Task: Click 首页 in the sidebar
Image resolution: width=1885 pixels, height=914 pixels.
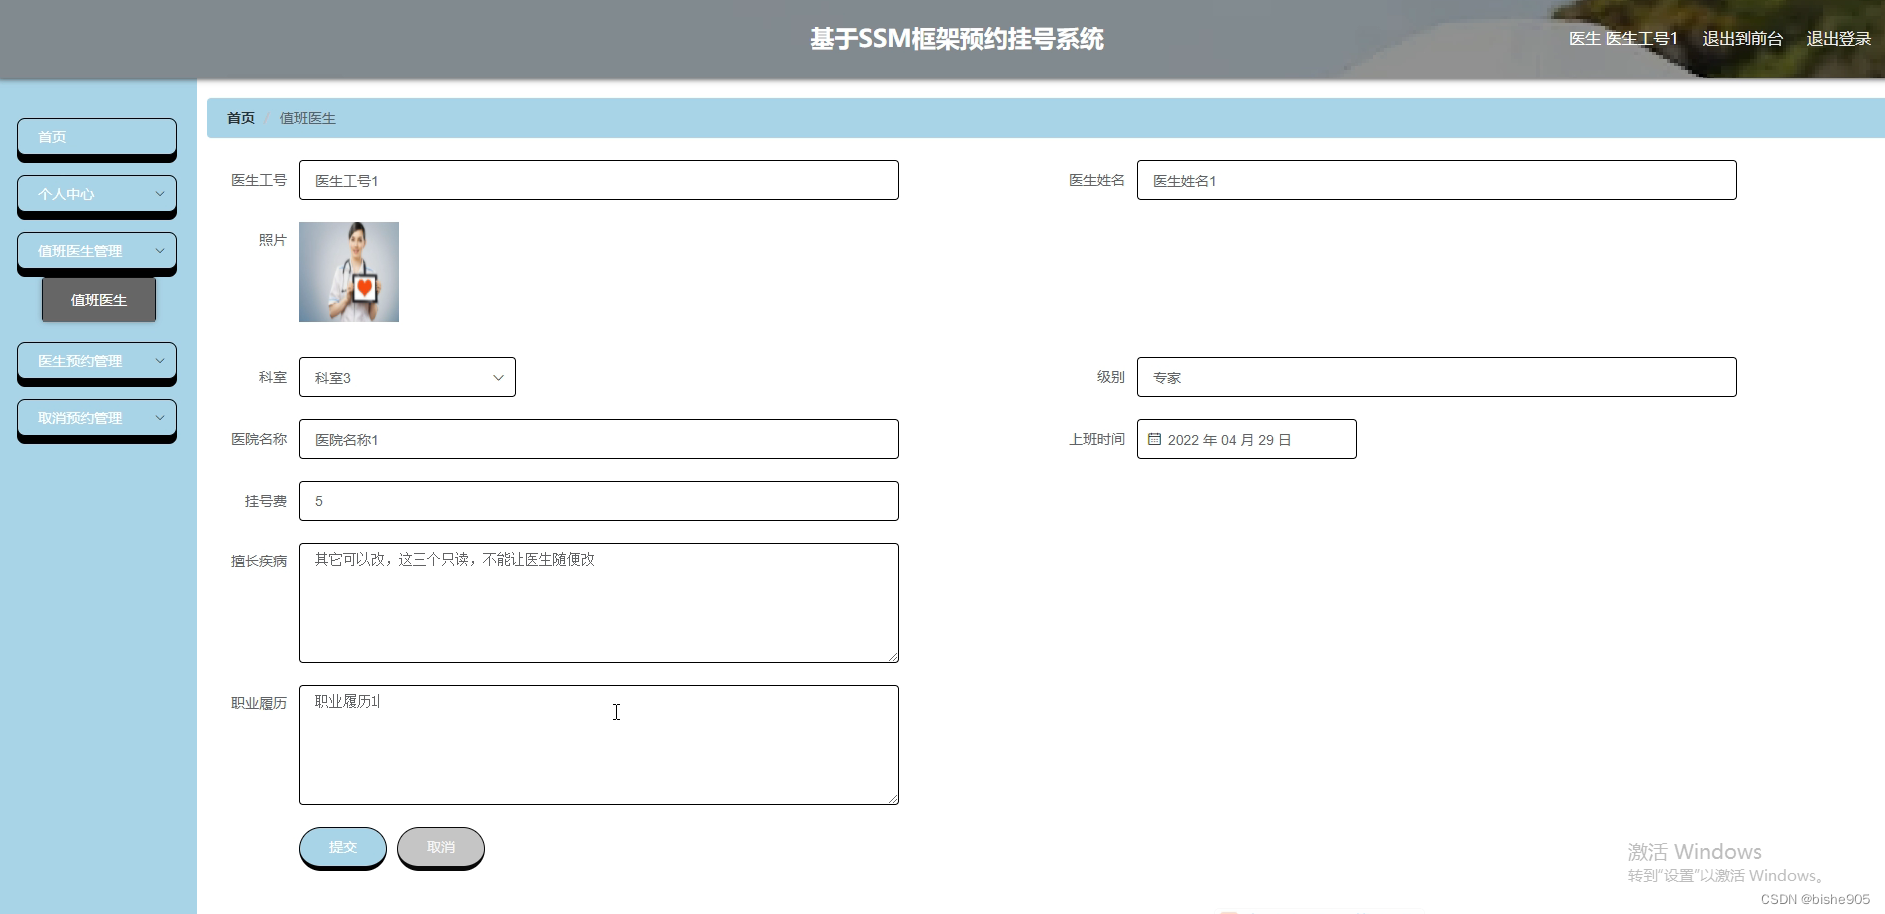Action: pyautogui.click(x=96, y=137)
